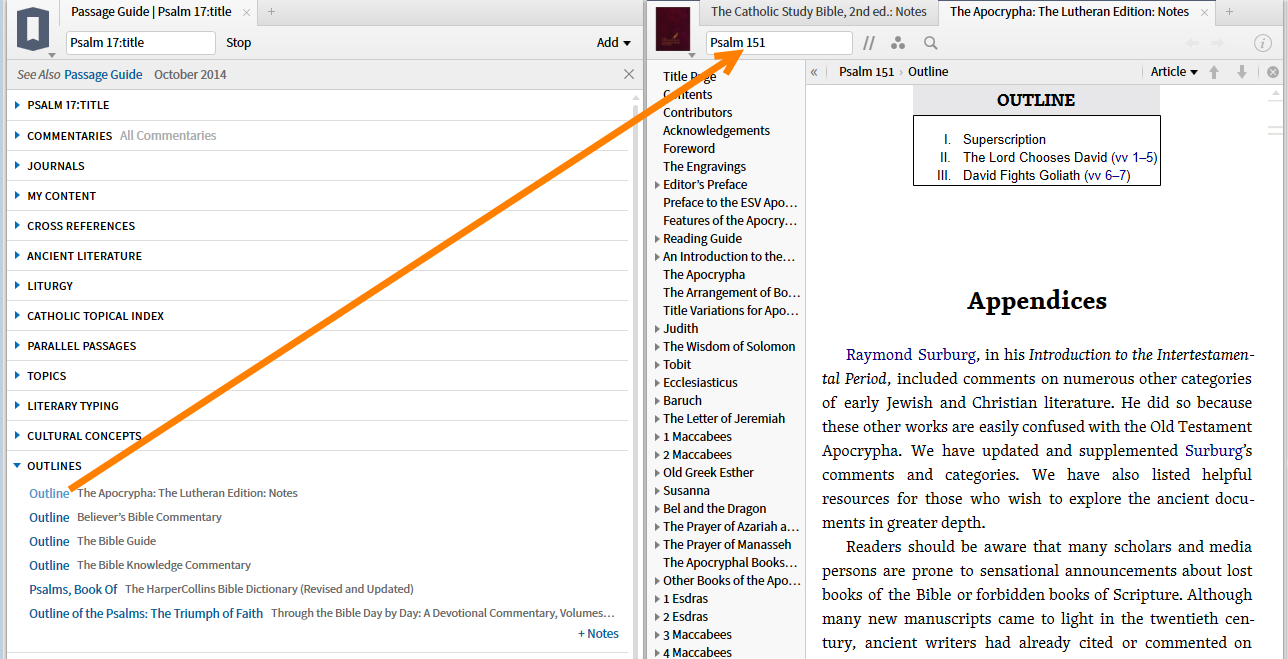
Task: Jump to next article with down arrow
Action: [x=1242, y=72]
